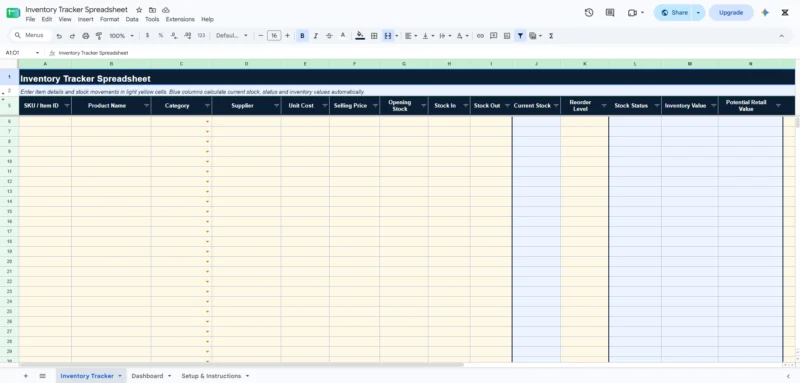Open the Supplier column filter button

click(x=276, y=106)
